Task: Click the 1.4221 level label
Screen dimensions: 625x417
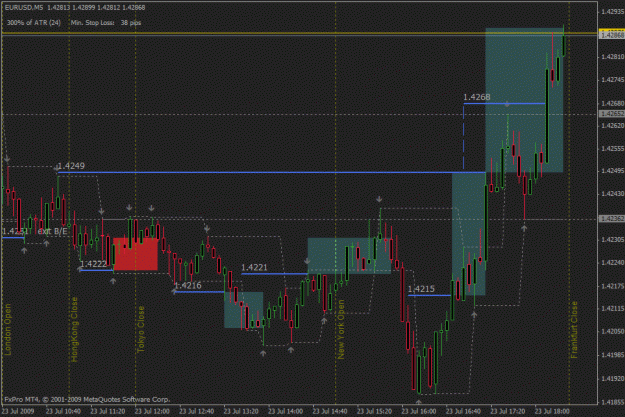Action: [254, 268]
